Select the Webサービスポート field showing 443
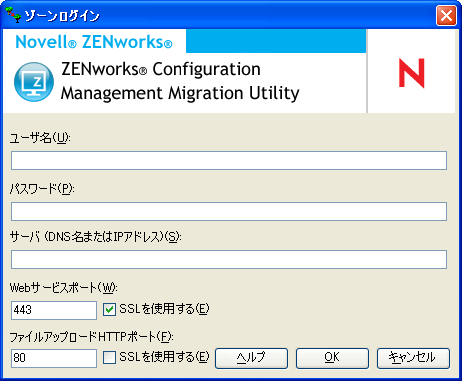 54,310
